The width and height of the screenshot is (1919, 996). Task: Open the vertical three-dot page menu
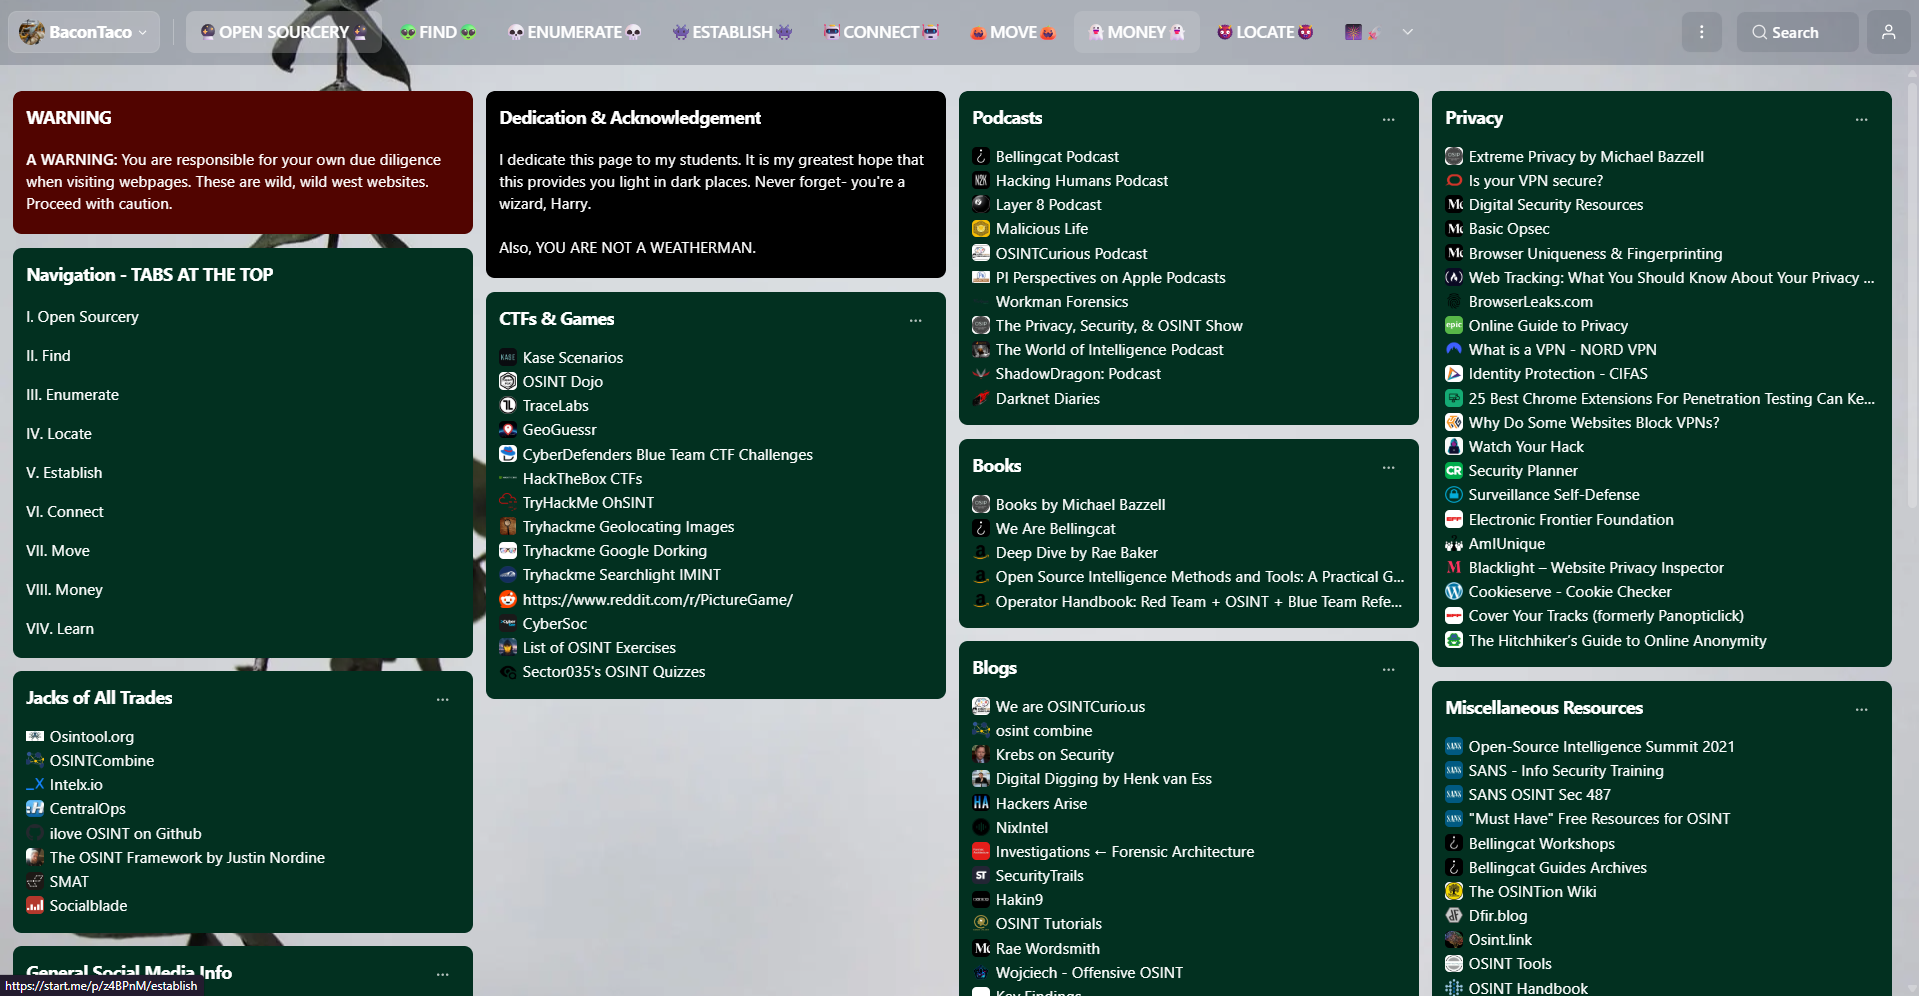pyautogui.click(x=1701, y=32)
